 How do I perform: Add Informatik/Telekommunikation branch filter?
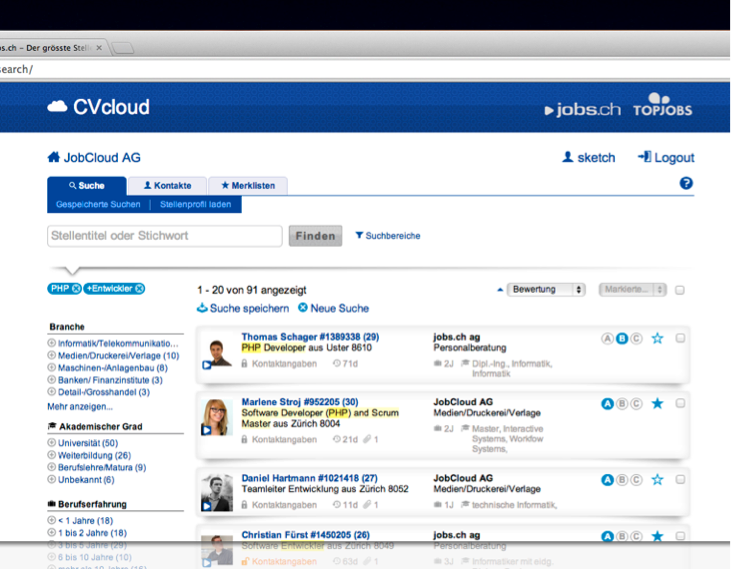pos(113,343)
